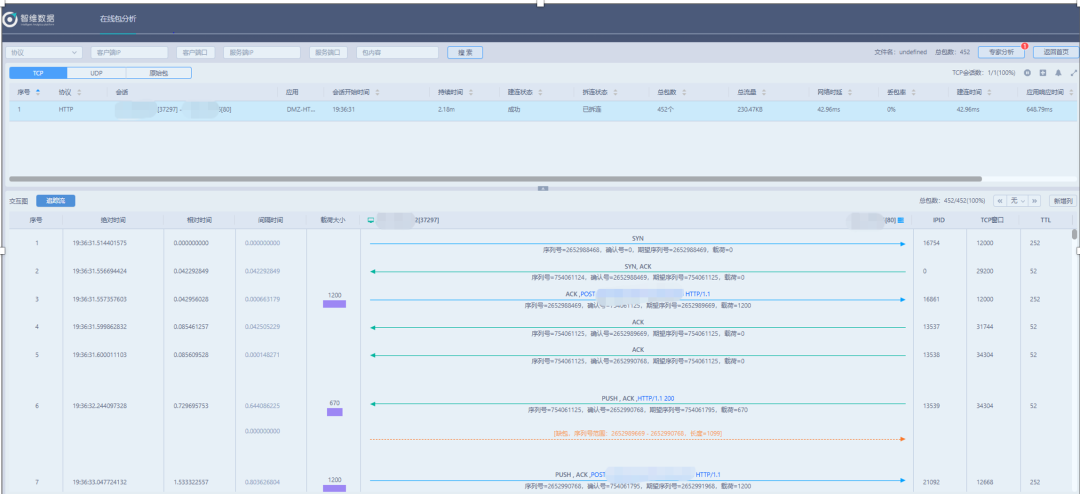Click the 返回首页 button
Image resolution: width=1080 pixels, height=494 pixels.
(1055, 52)
